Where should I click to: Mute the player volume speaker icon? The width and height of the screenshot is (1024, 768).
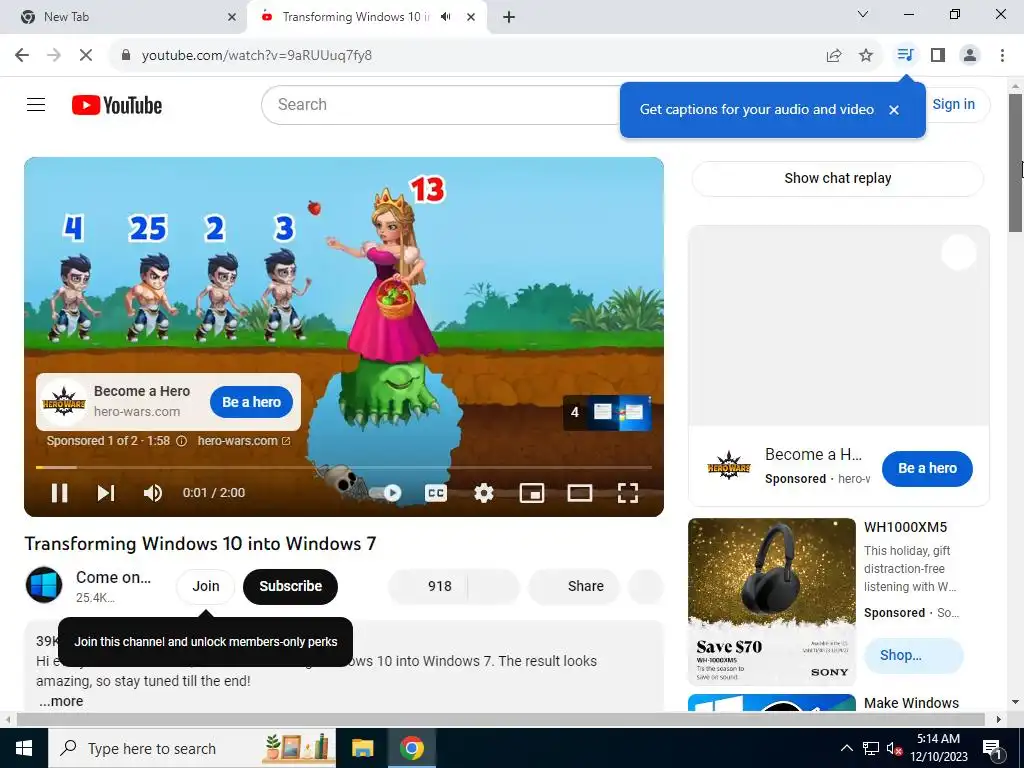tap(153, 493)
